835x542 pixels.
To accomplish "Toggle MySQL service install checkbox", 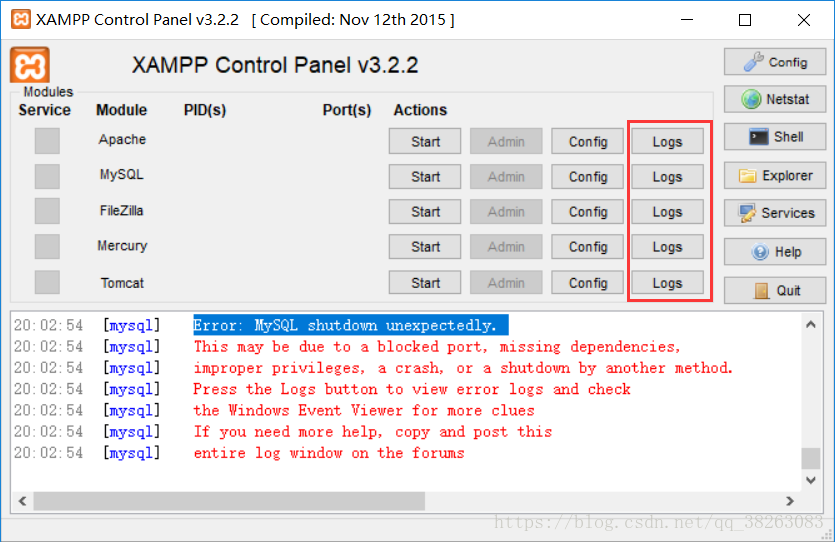I will point(47,176).
